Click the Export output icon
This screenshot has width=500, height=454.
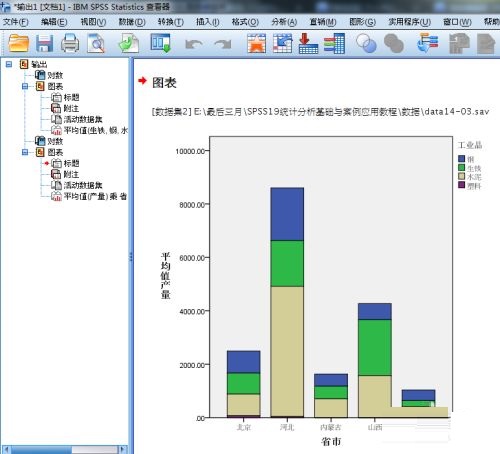(x=129, y=43)
